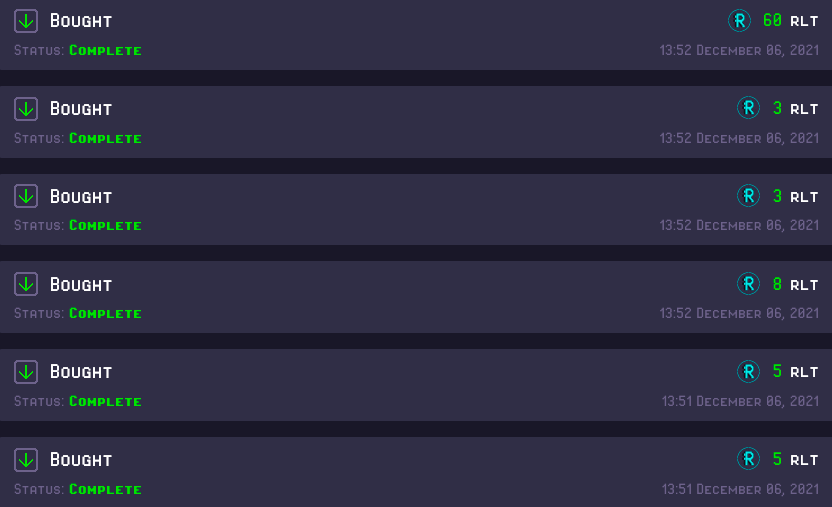
Task: Click the coin icon on first 13:51 transaction
Action: point(748,371)
